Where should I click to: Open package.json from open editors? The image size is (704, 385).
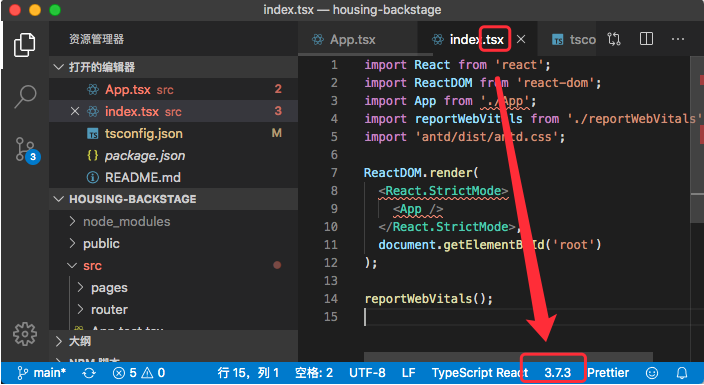click(174, 155)
